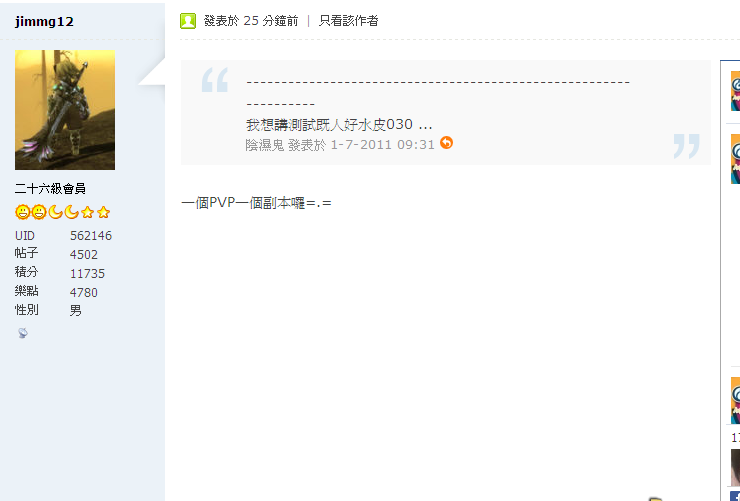Click the online status icon under 性別

23,334
